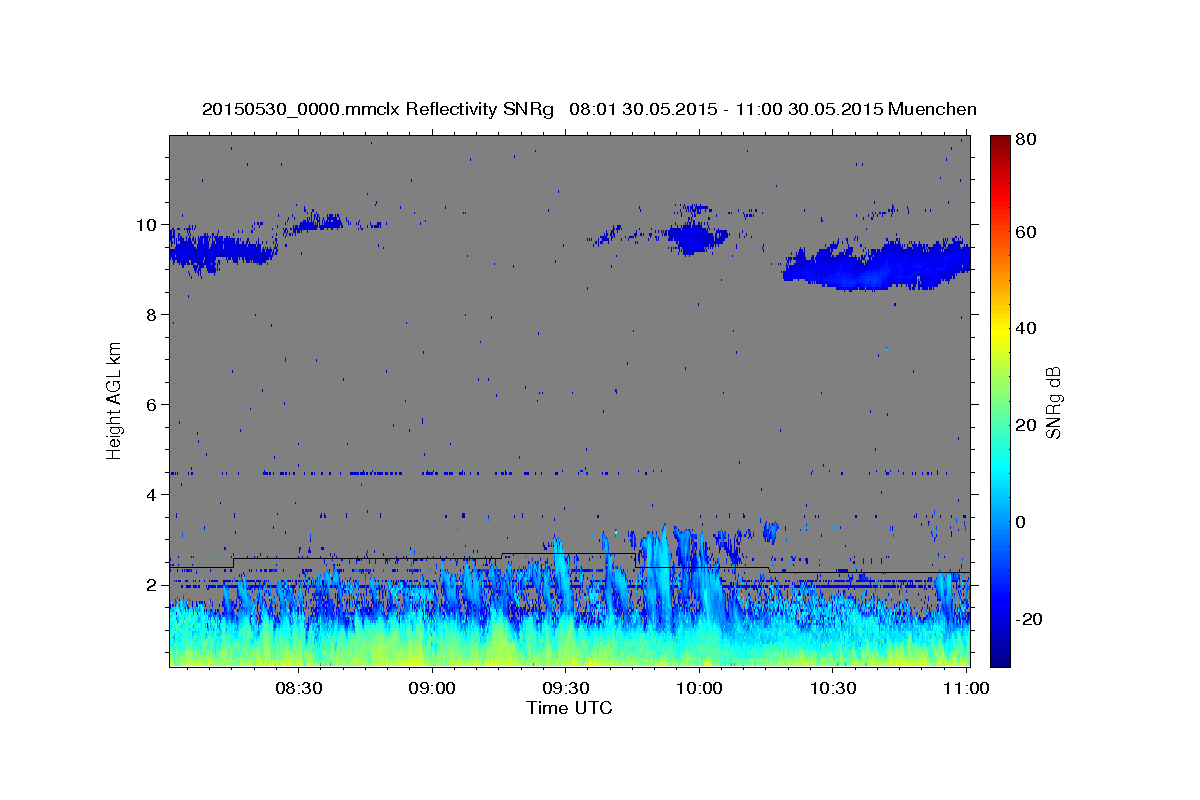The image size is (1200, 800).
Task: Click the colorbar value label 60
Action: (x=1027, y=232)
